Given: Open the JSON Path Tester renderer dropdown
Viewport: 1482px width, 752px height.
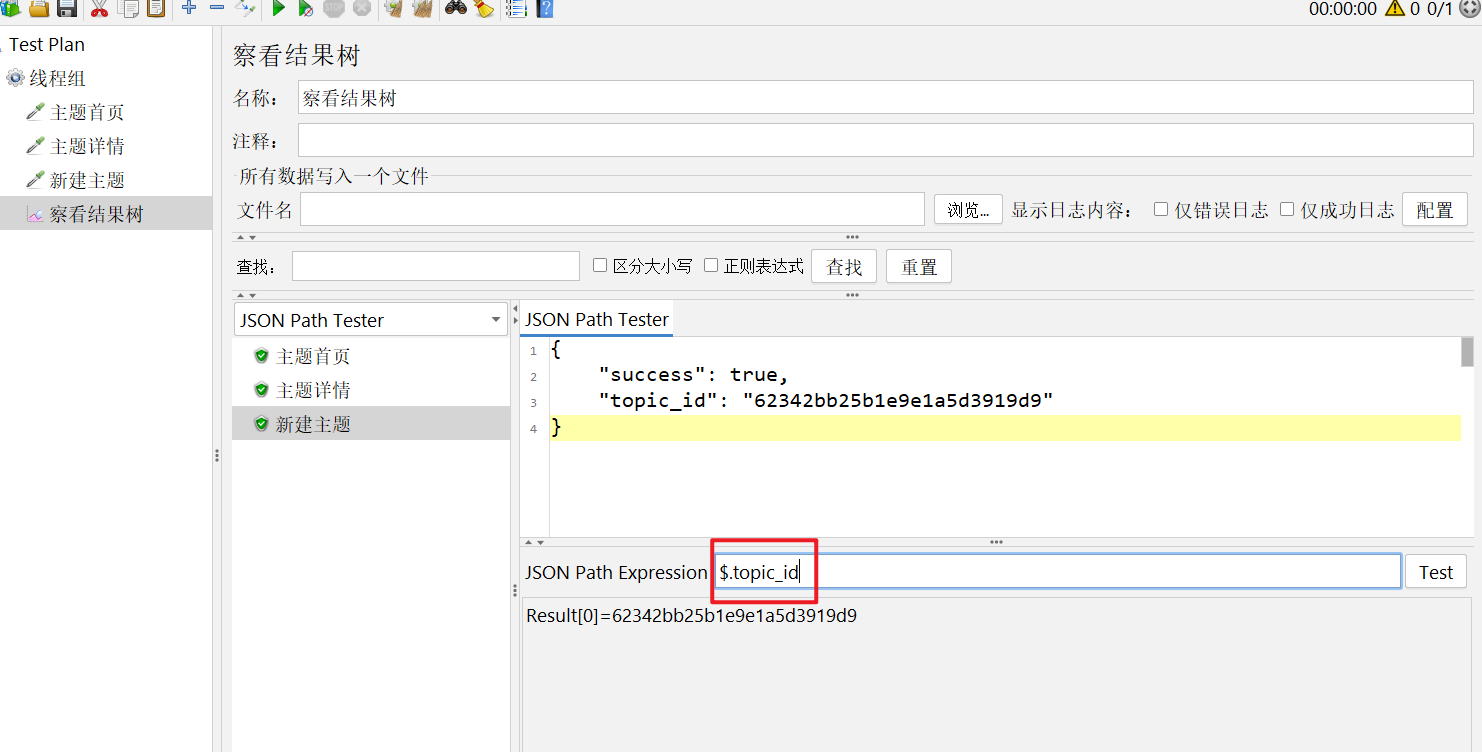Looking at the screenshot, I should [371, 320].
